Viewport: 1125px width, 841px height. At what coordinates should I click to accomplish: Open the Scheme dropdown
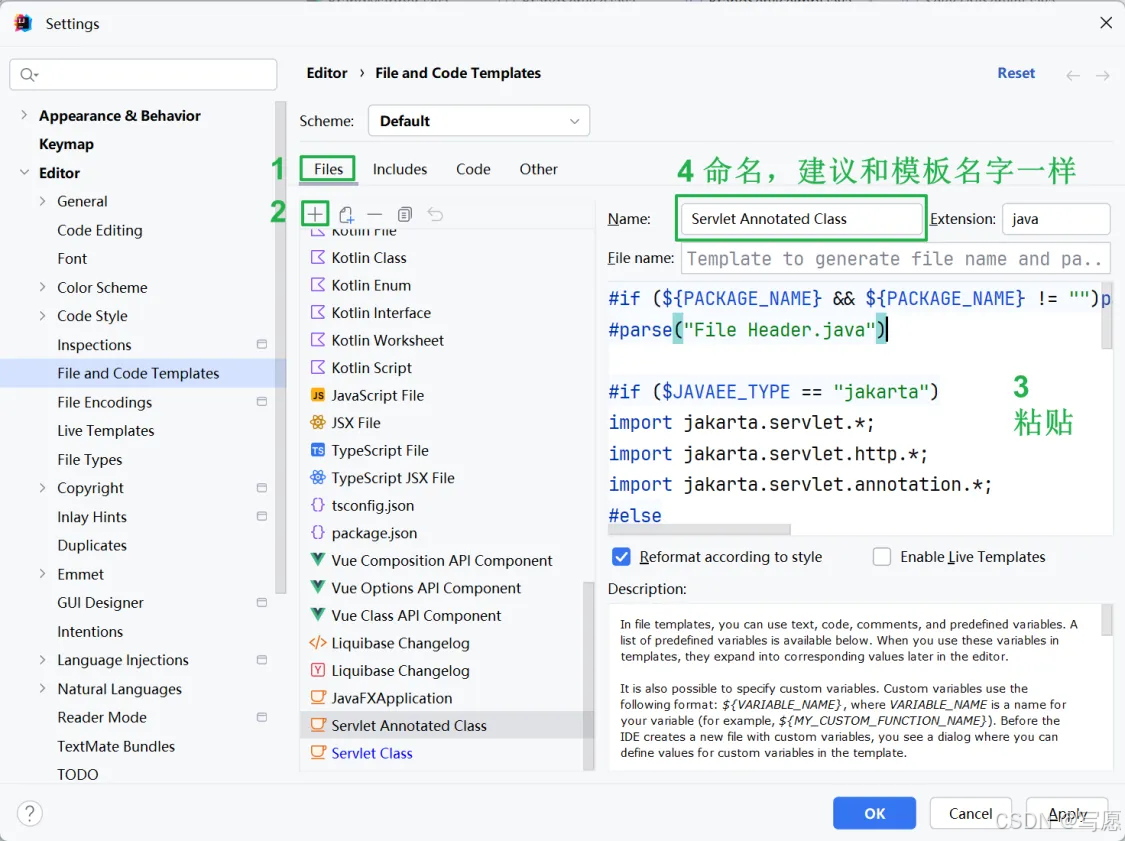tap(479, 121)
